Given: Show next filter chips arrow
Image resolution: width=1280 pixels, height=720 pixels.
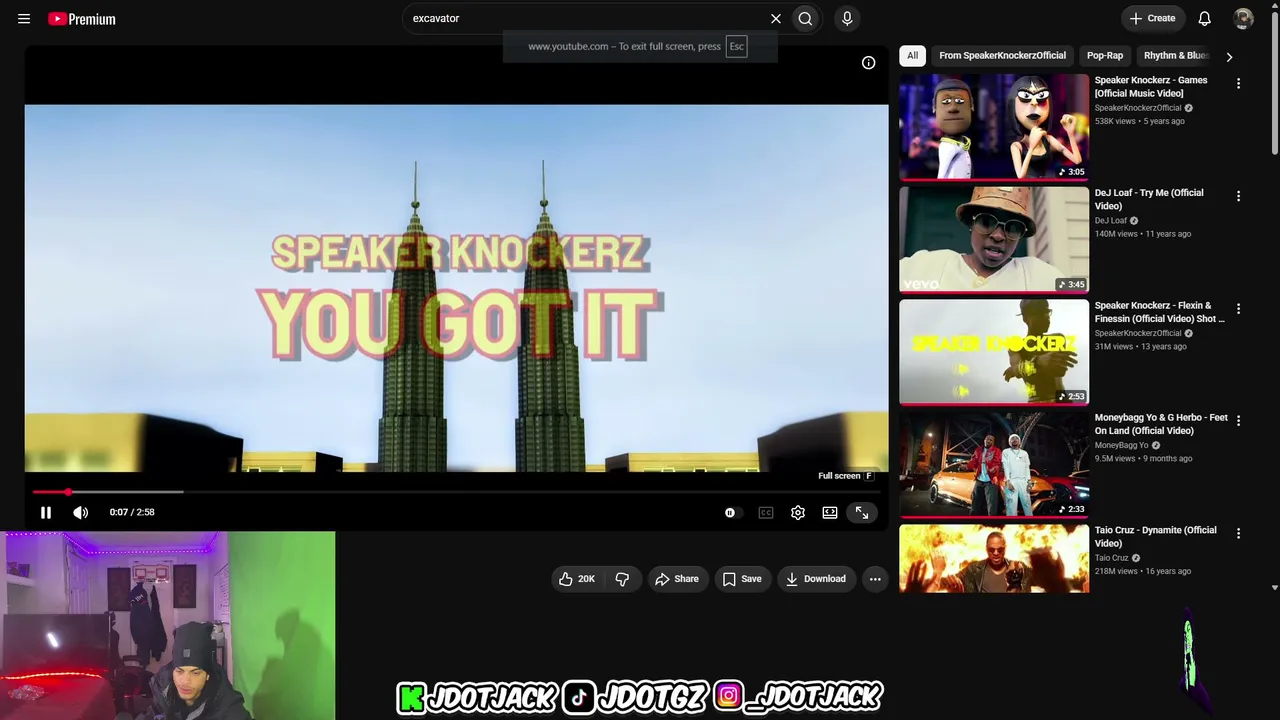Looking at the screenshot, I should coord(1229,57).
